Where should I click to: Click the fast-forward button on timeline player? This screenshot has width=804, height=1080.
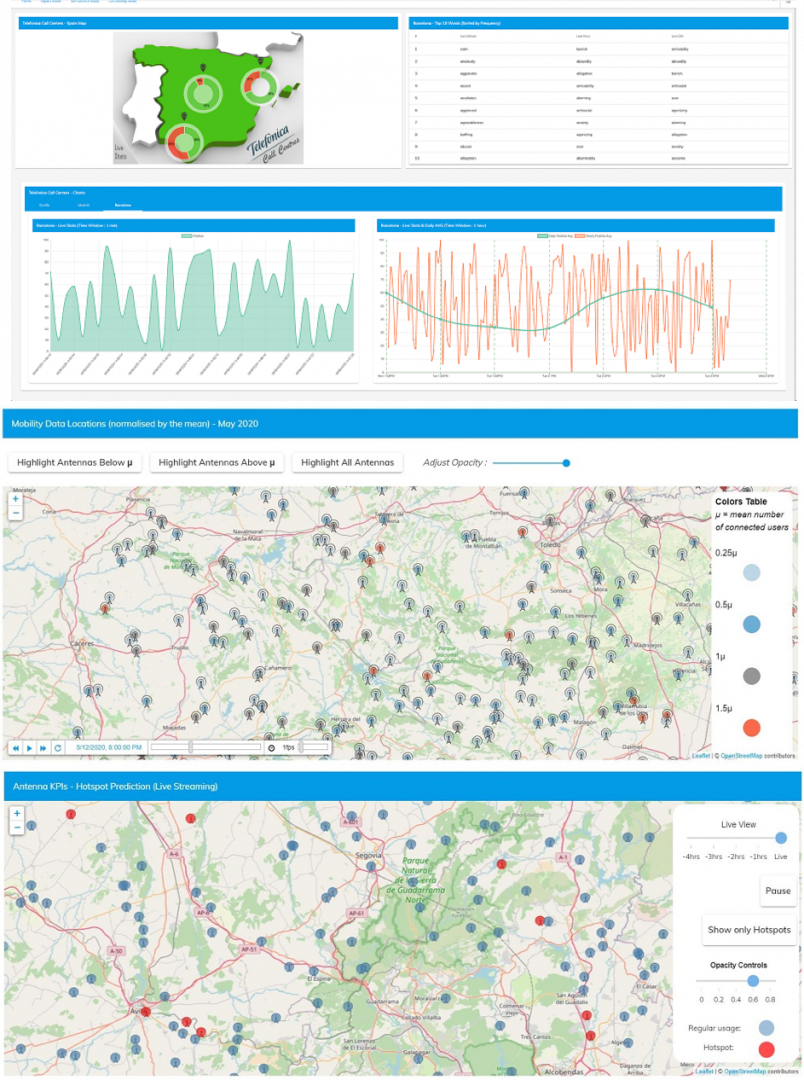[x=43, y=748]
